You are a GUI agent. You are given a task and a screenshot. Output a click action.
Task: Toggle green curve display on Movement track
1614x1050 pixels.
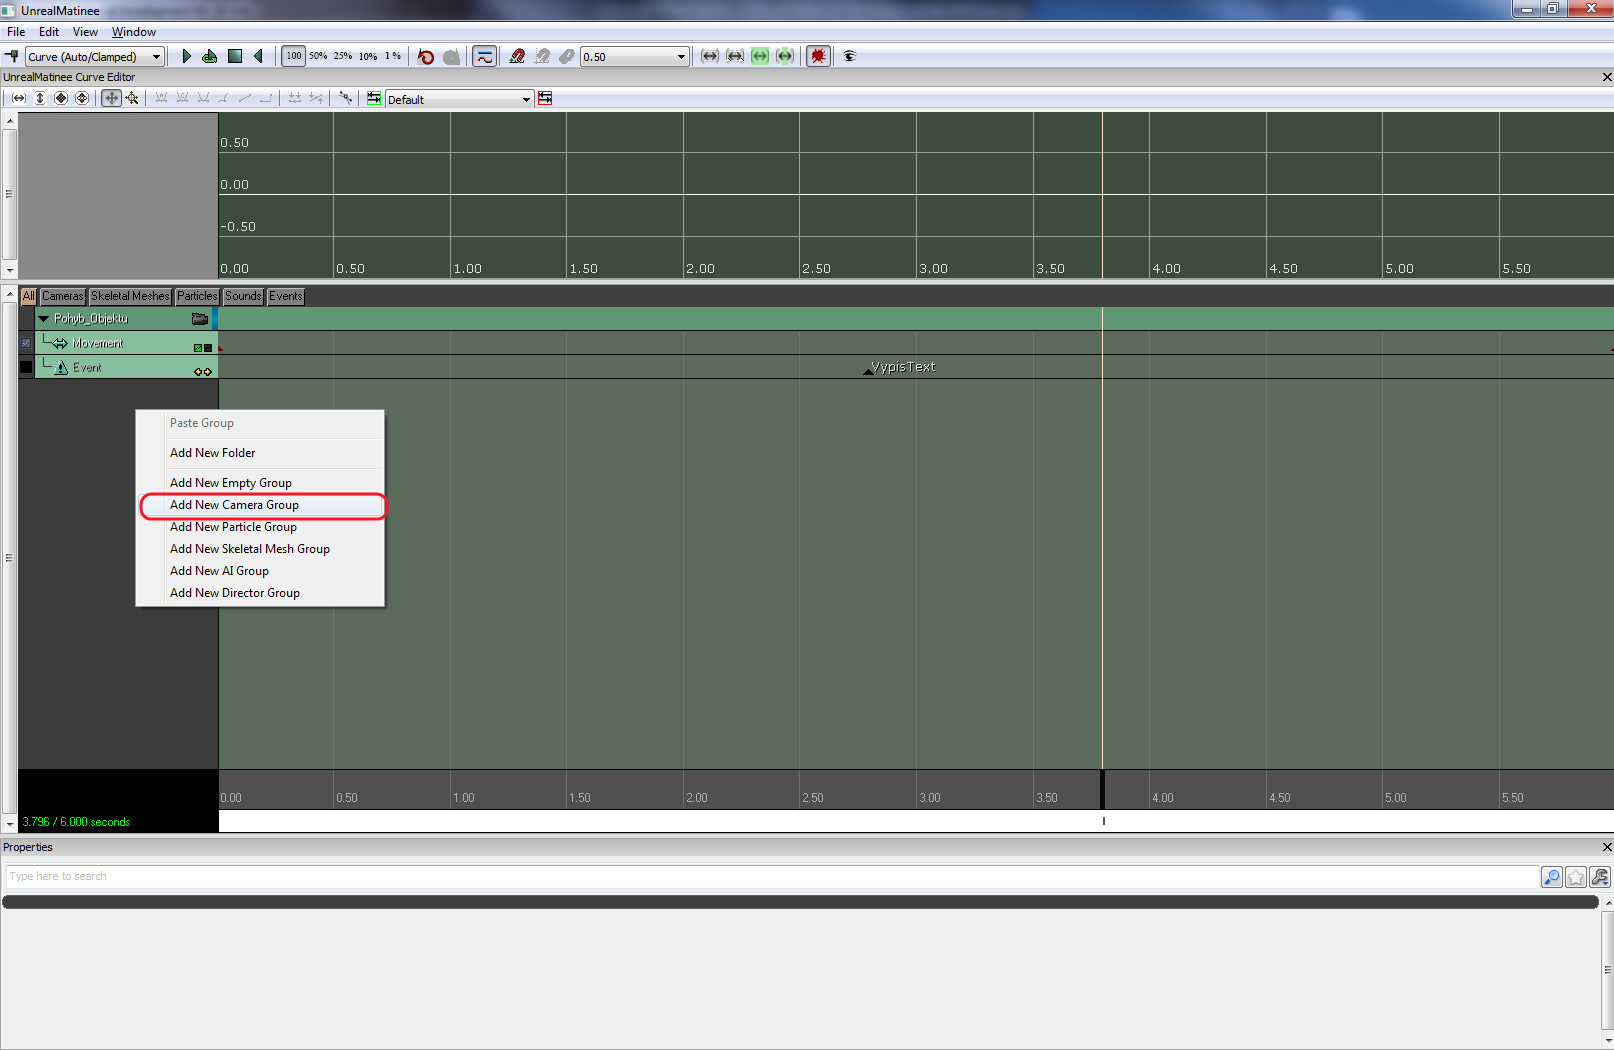[x=198, y=348]
